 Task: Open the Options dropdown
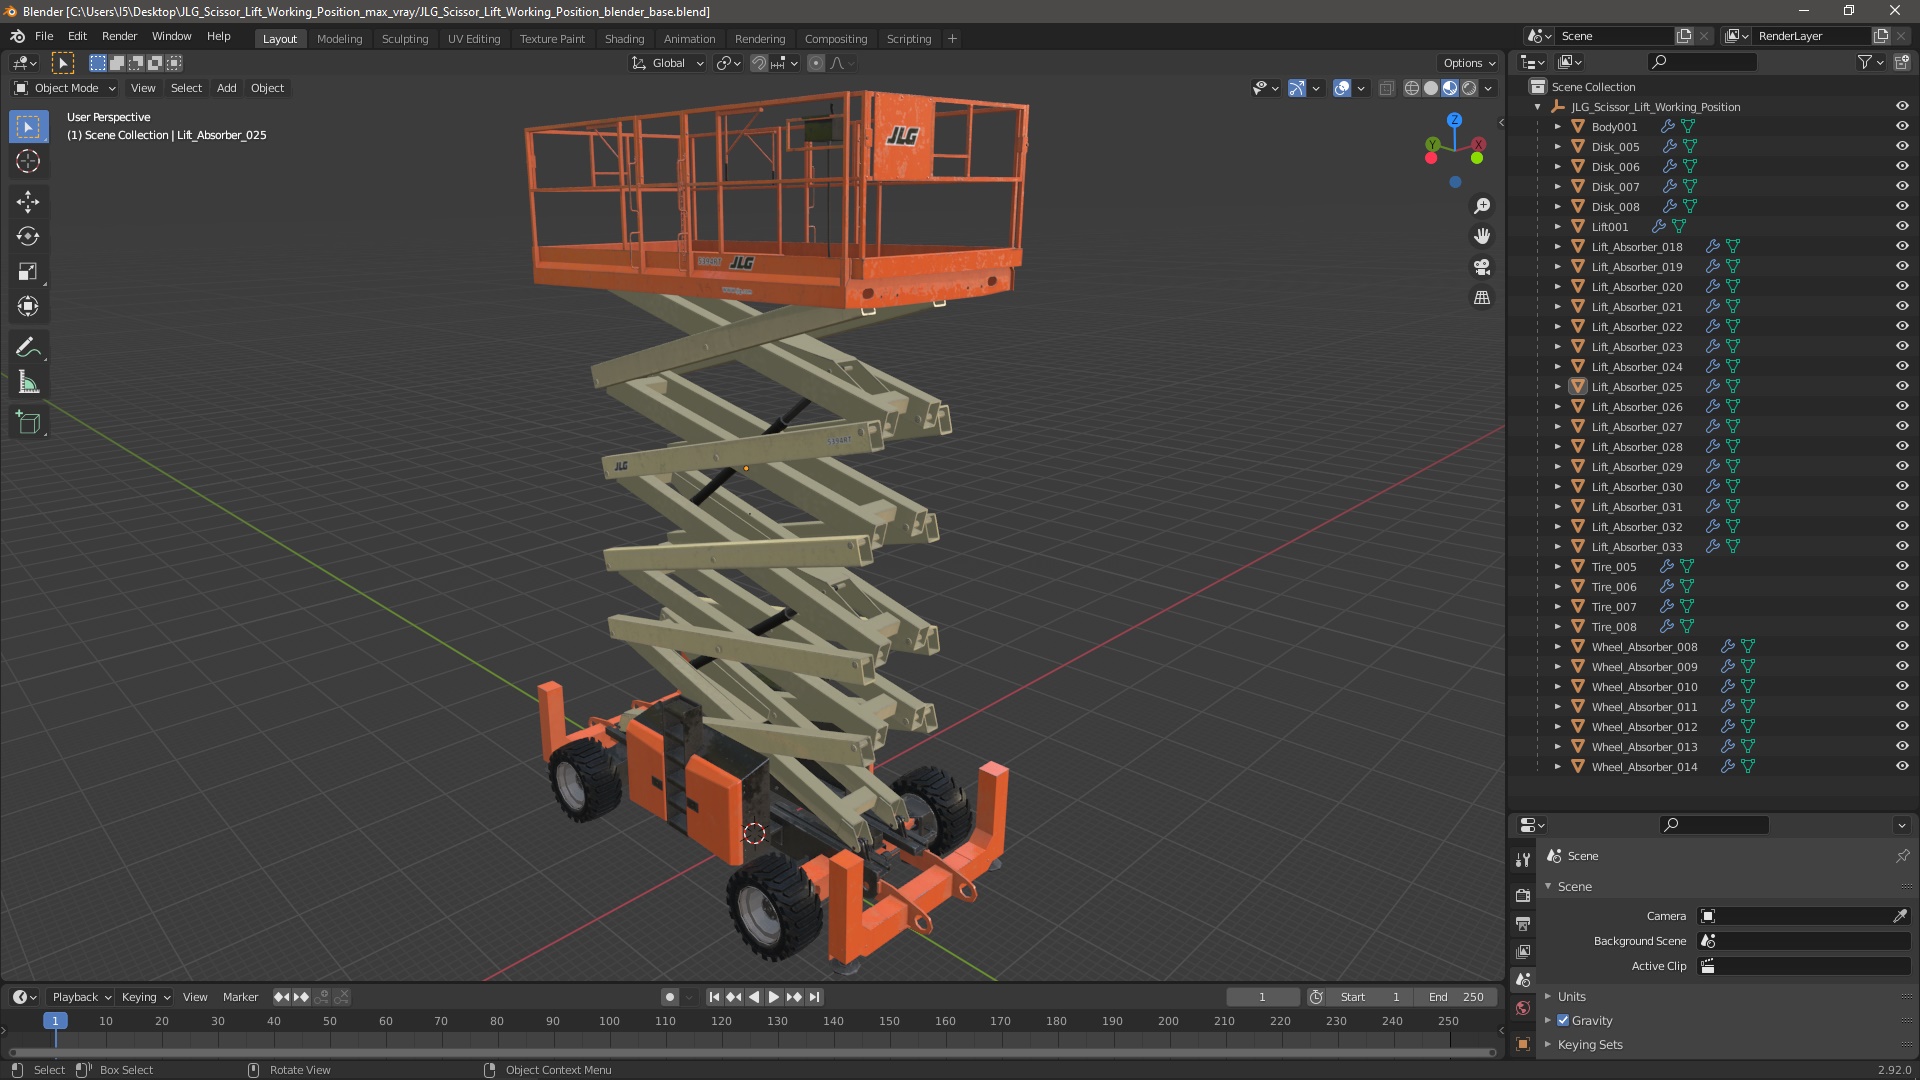click(x=1469, y=63)
